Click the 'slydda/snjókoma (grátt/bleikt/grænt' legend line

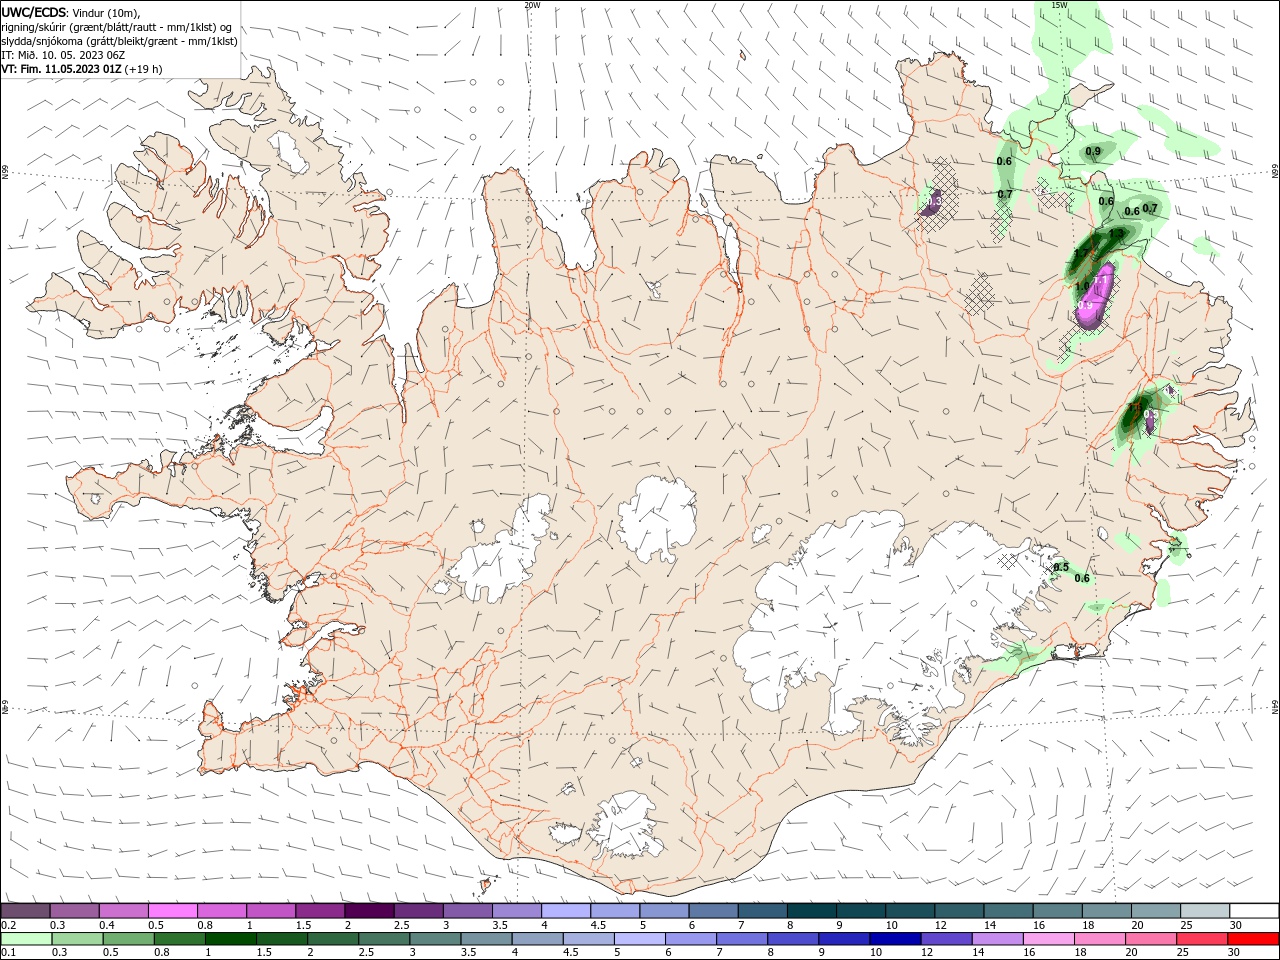119,41
